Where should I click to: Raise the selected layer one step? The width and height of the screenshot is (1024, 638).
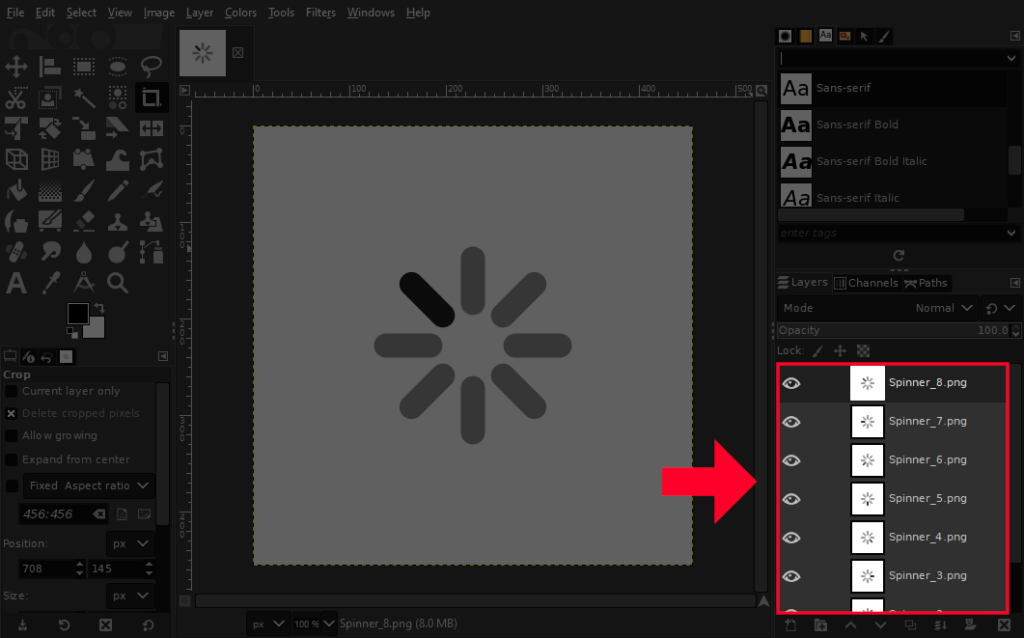tap(851, 624)
